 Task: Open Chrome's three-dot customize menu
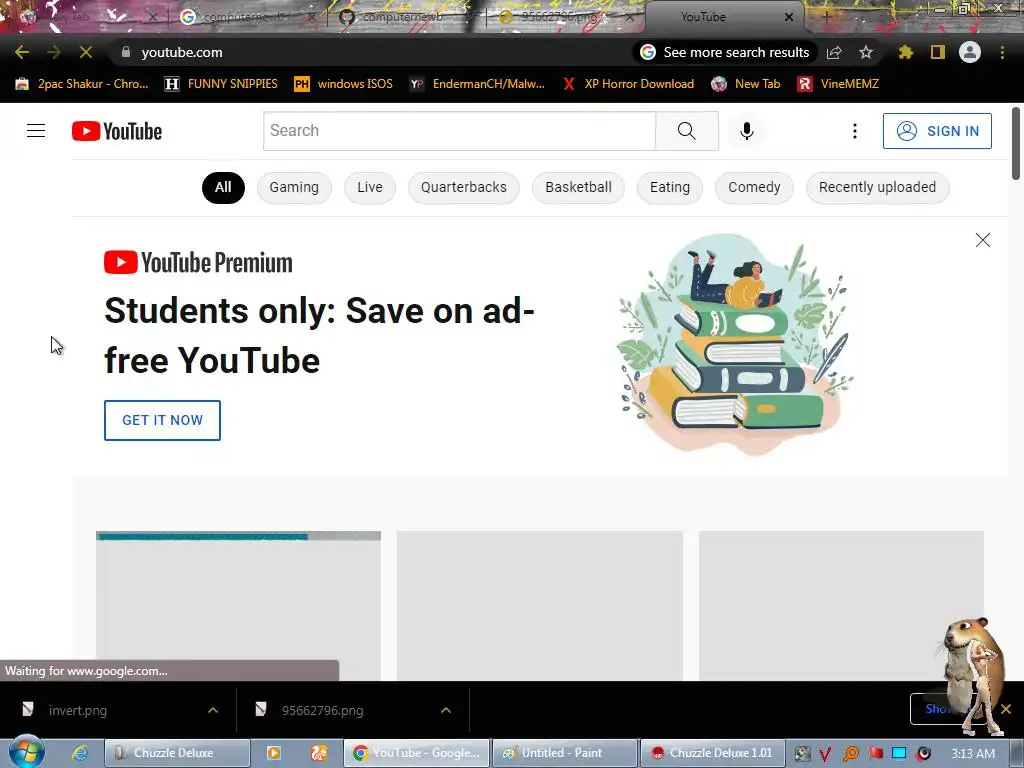(1002, 52)
